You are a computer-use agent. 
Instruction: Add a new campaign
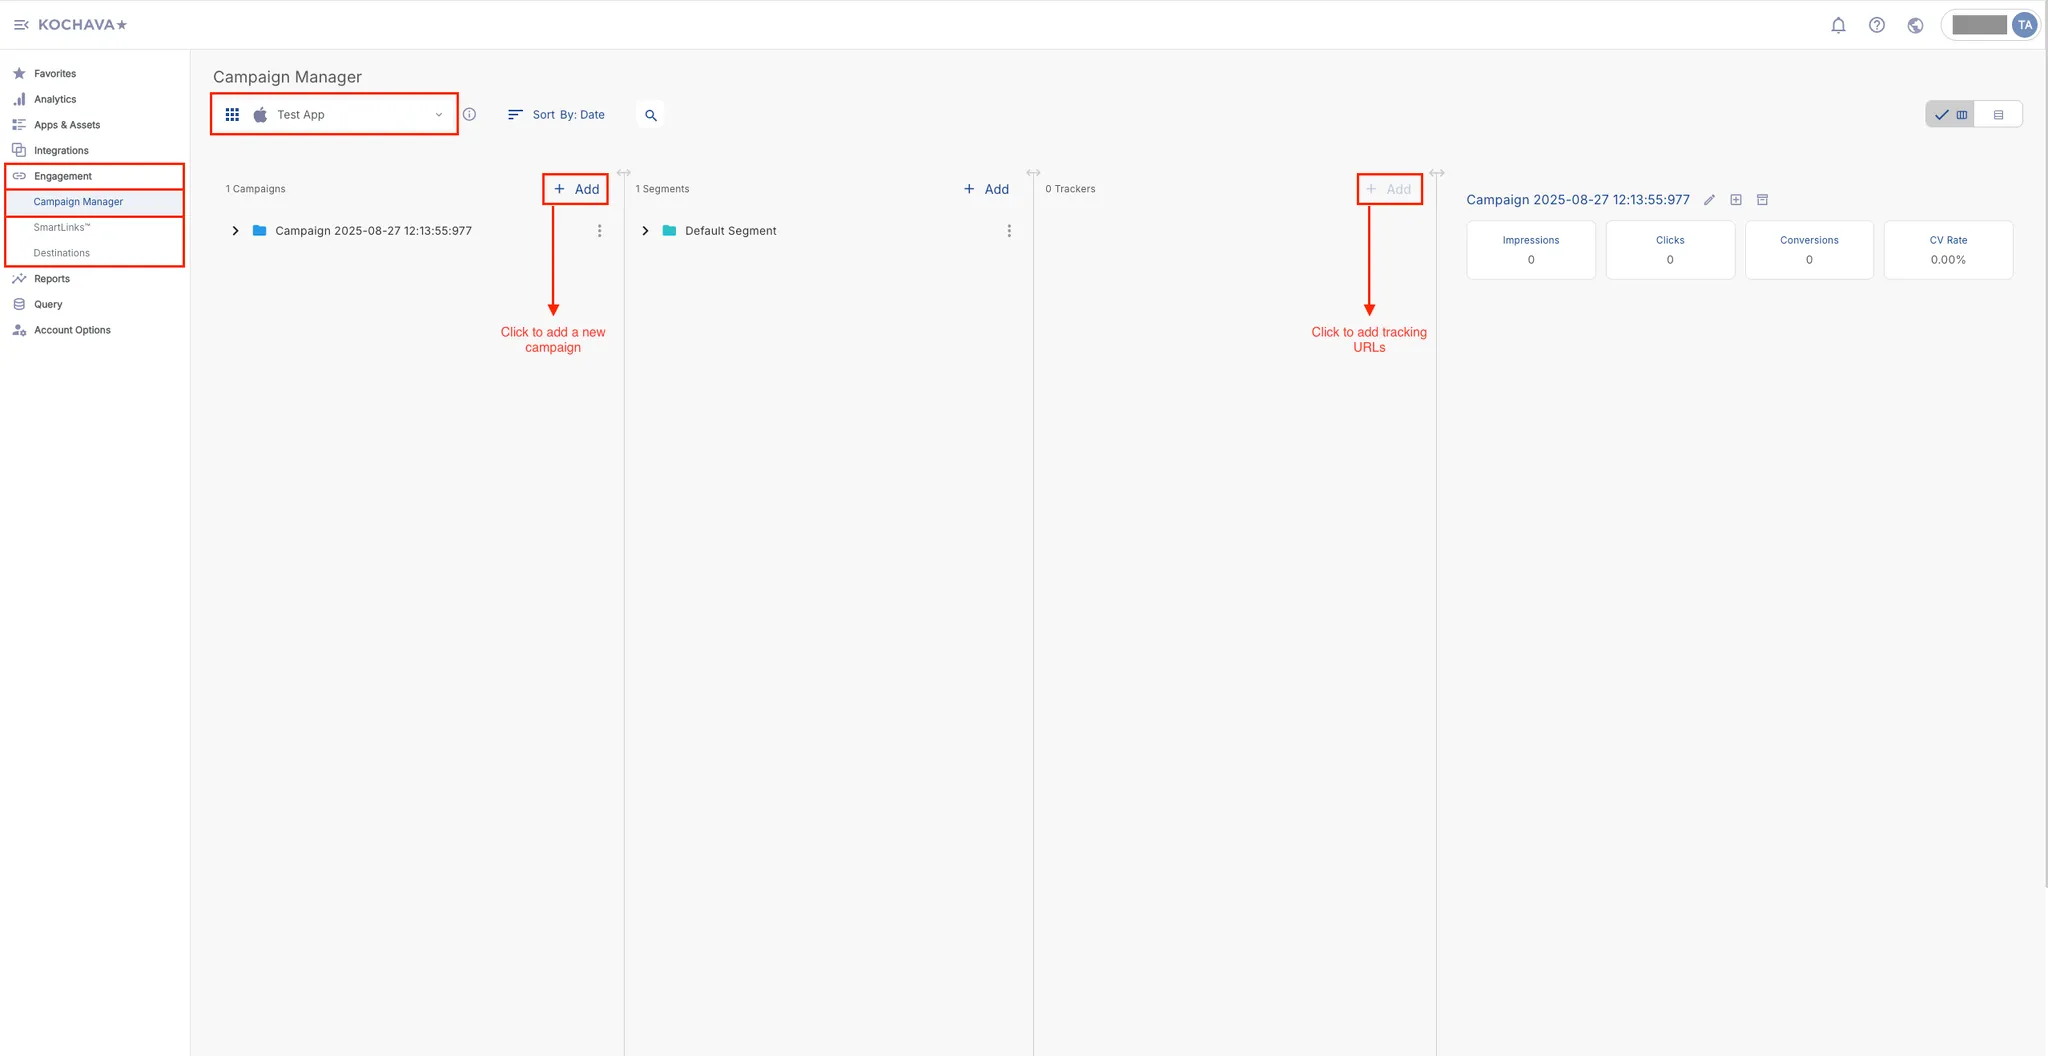click(576, 189)
